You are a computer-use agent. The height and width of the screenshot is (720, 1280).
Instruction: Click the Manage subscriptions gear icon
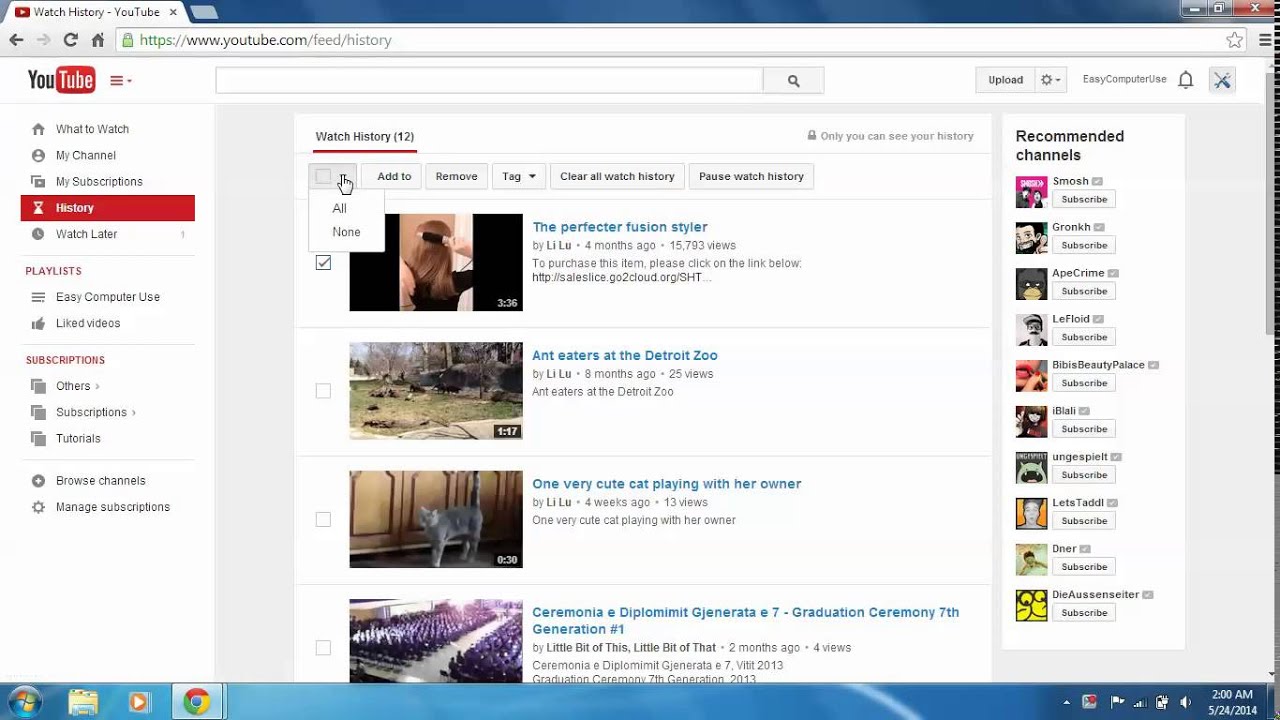38,507
